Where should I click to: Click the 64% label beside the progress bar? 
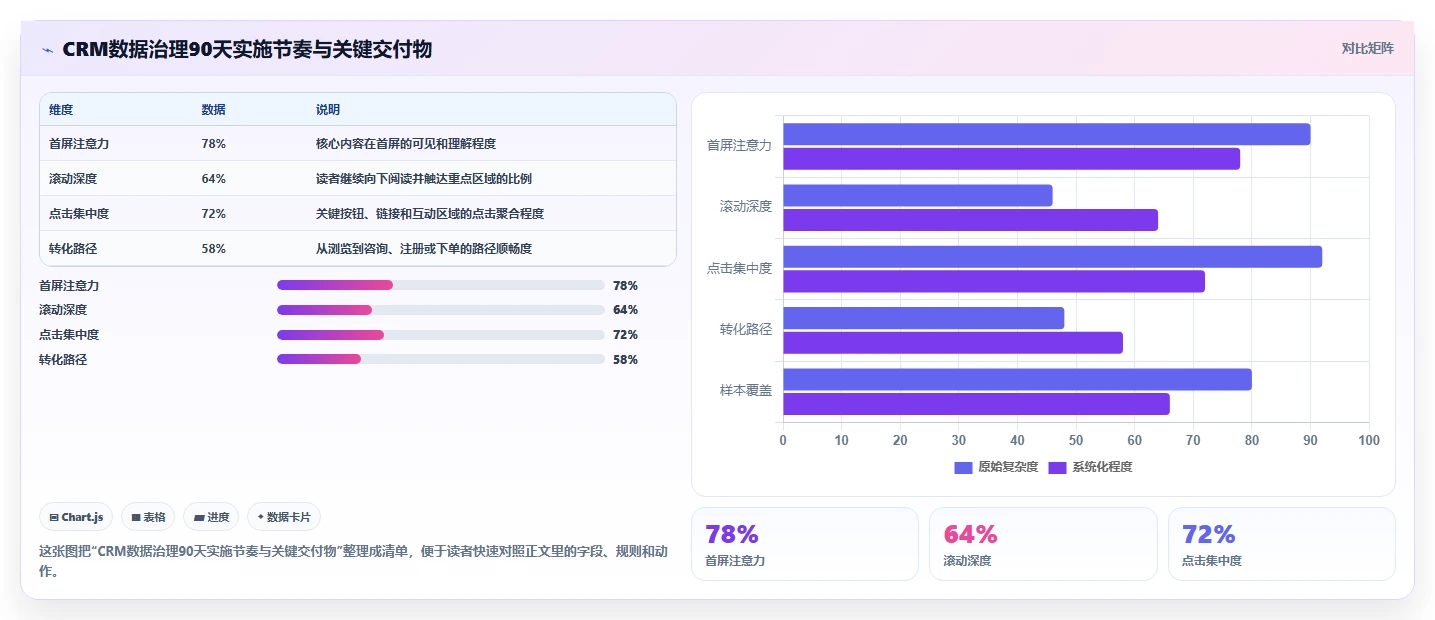click(625, 310)
